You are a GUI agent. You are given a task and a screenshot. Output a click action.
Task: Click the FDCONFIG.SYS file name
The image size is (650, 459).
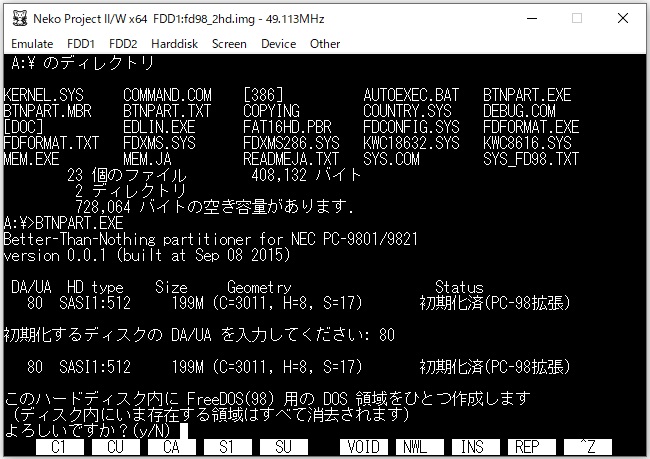tap(411, 127)
